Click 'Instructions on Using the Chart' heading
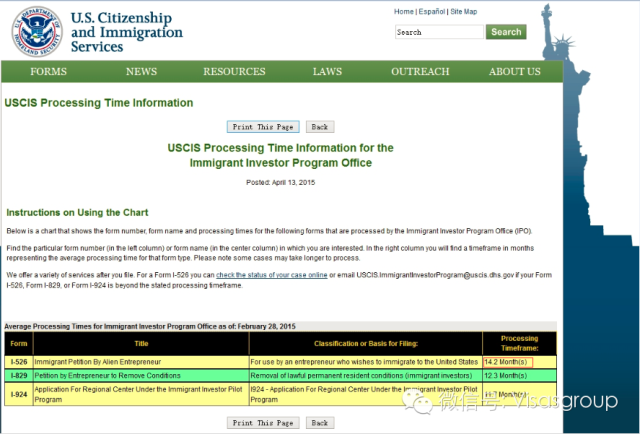 [x=77, y=213]
